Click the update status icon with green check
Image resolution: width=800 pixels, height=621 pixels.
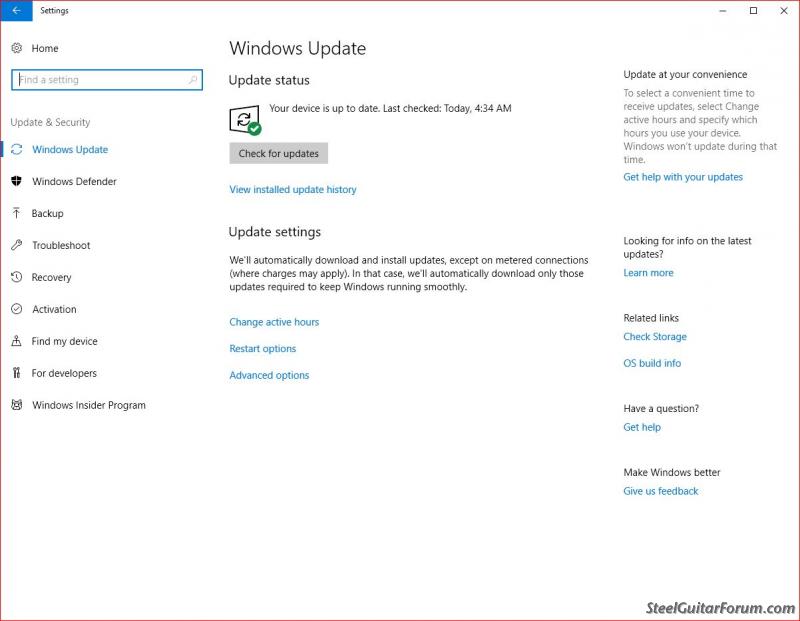point(245,120)
